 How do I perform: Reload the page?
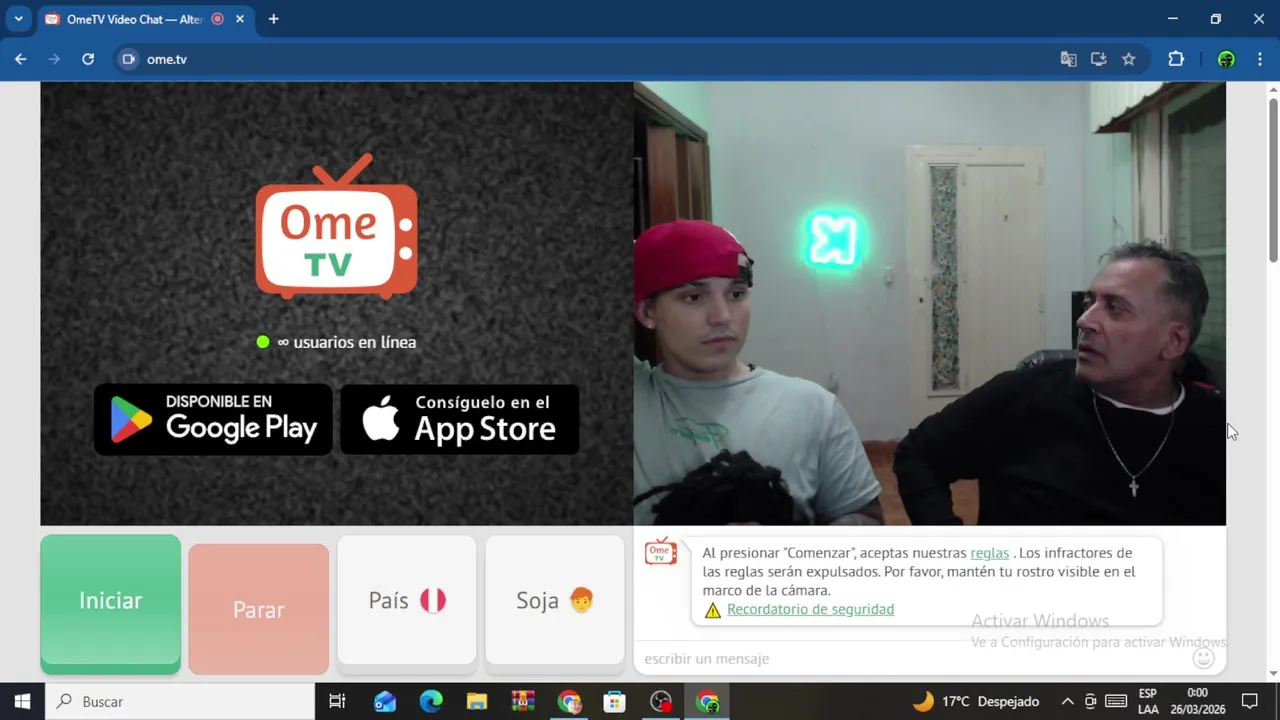[x=88, y=59]
